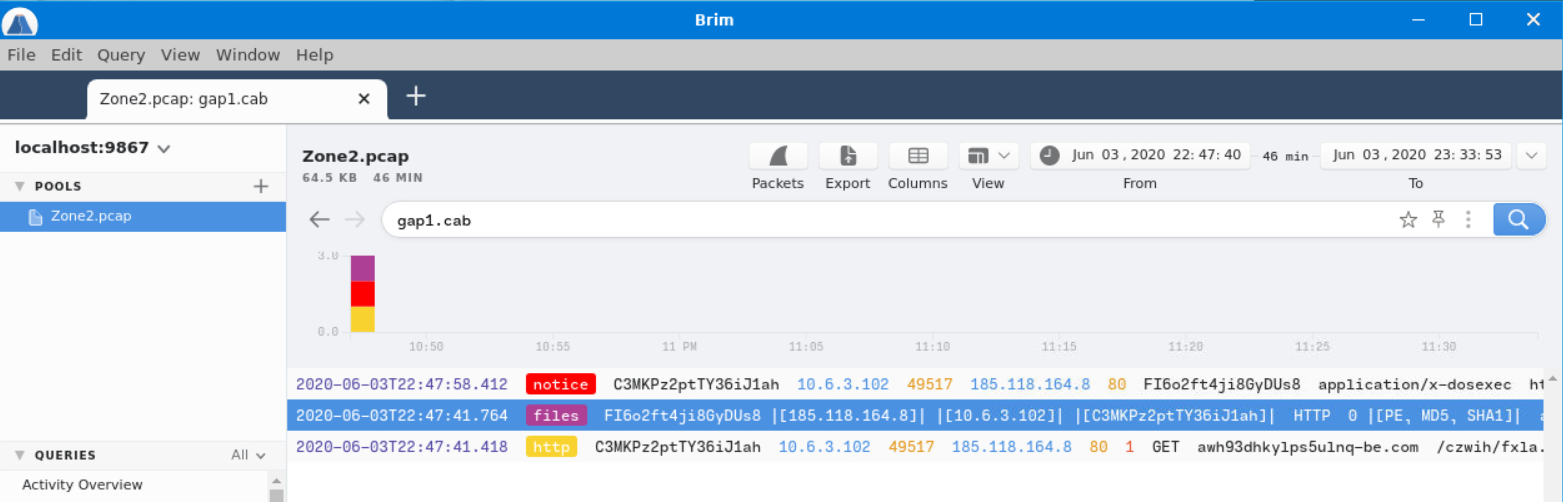Open the time range dropdown arrow
1563x502 pixels.
point(1531,156)
